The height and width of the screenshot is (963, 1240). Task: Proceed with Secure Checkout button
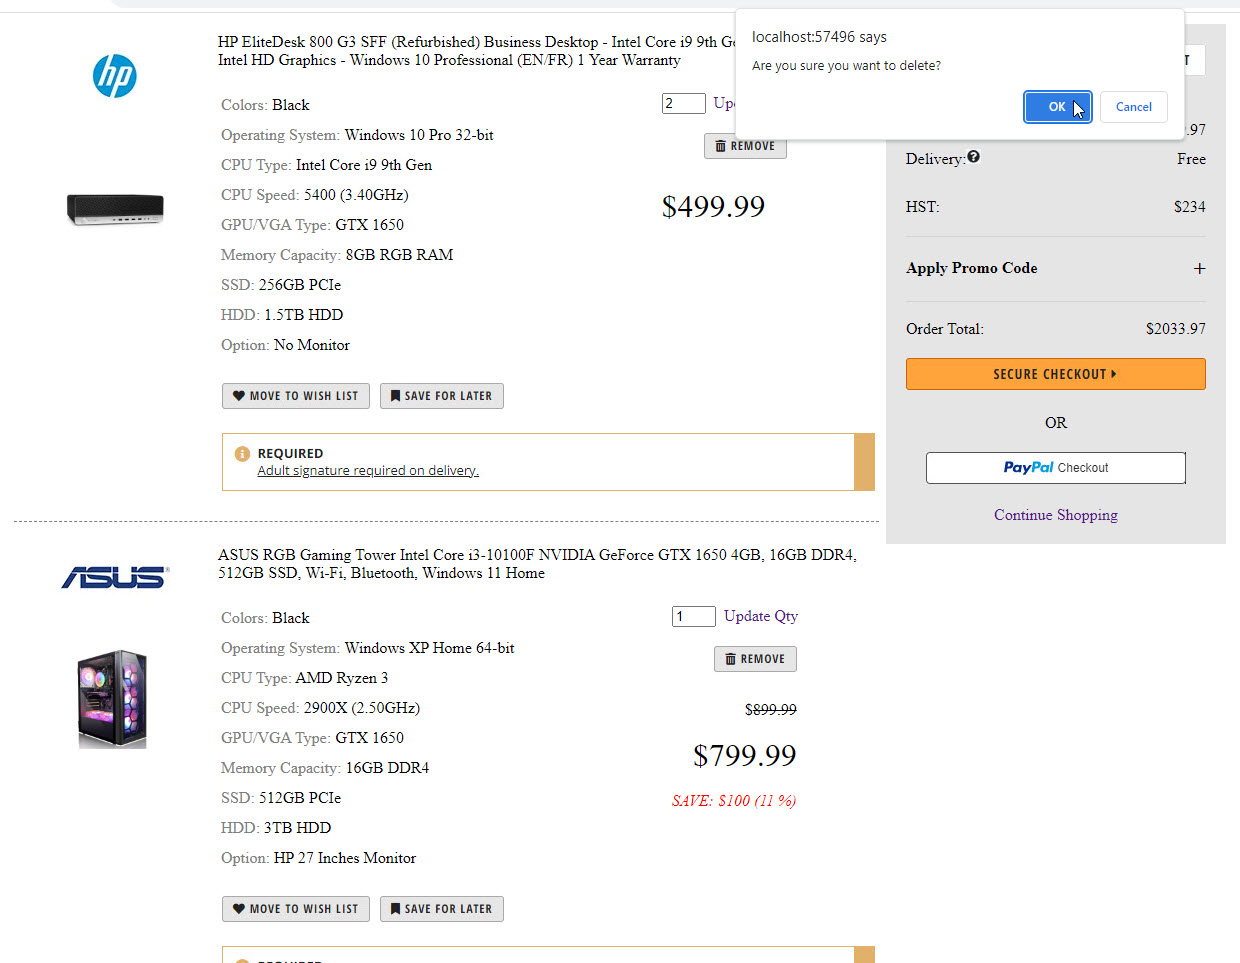[1055, 374]
